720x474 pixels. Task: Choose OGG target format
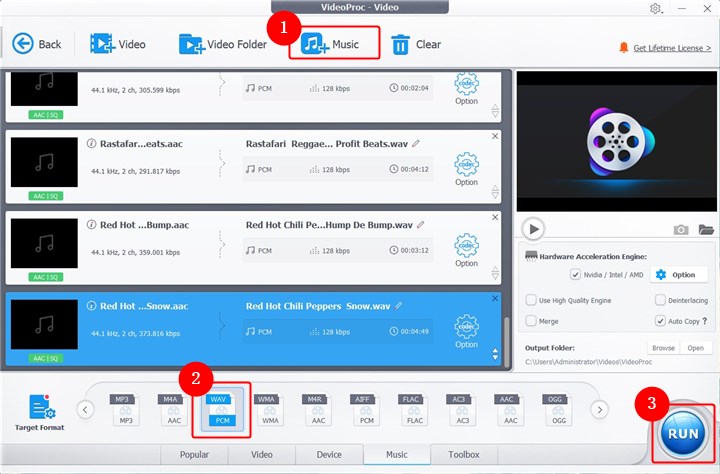[557, 409]
